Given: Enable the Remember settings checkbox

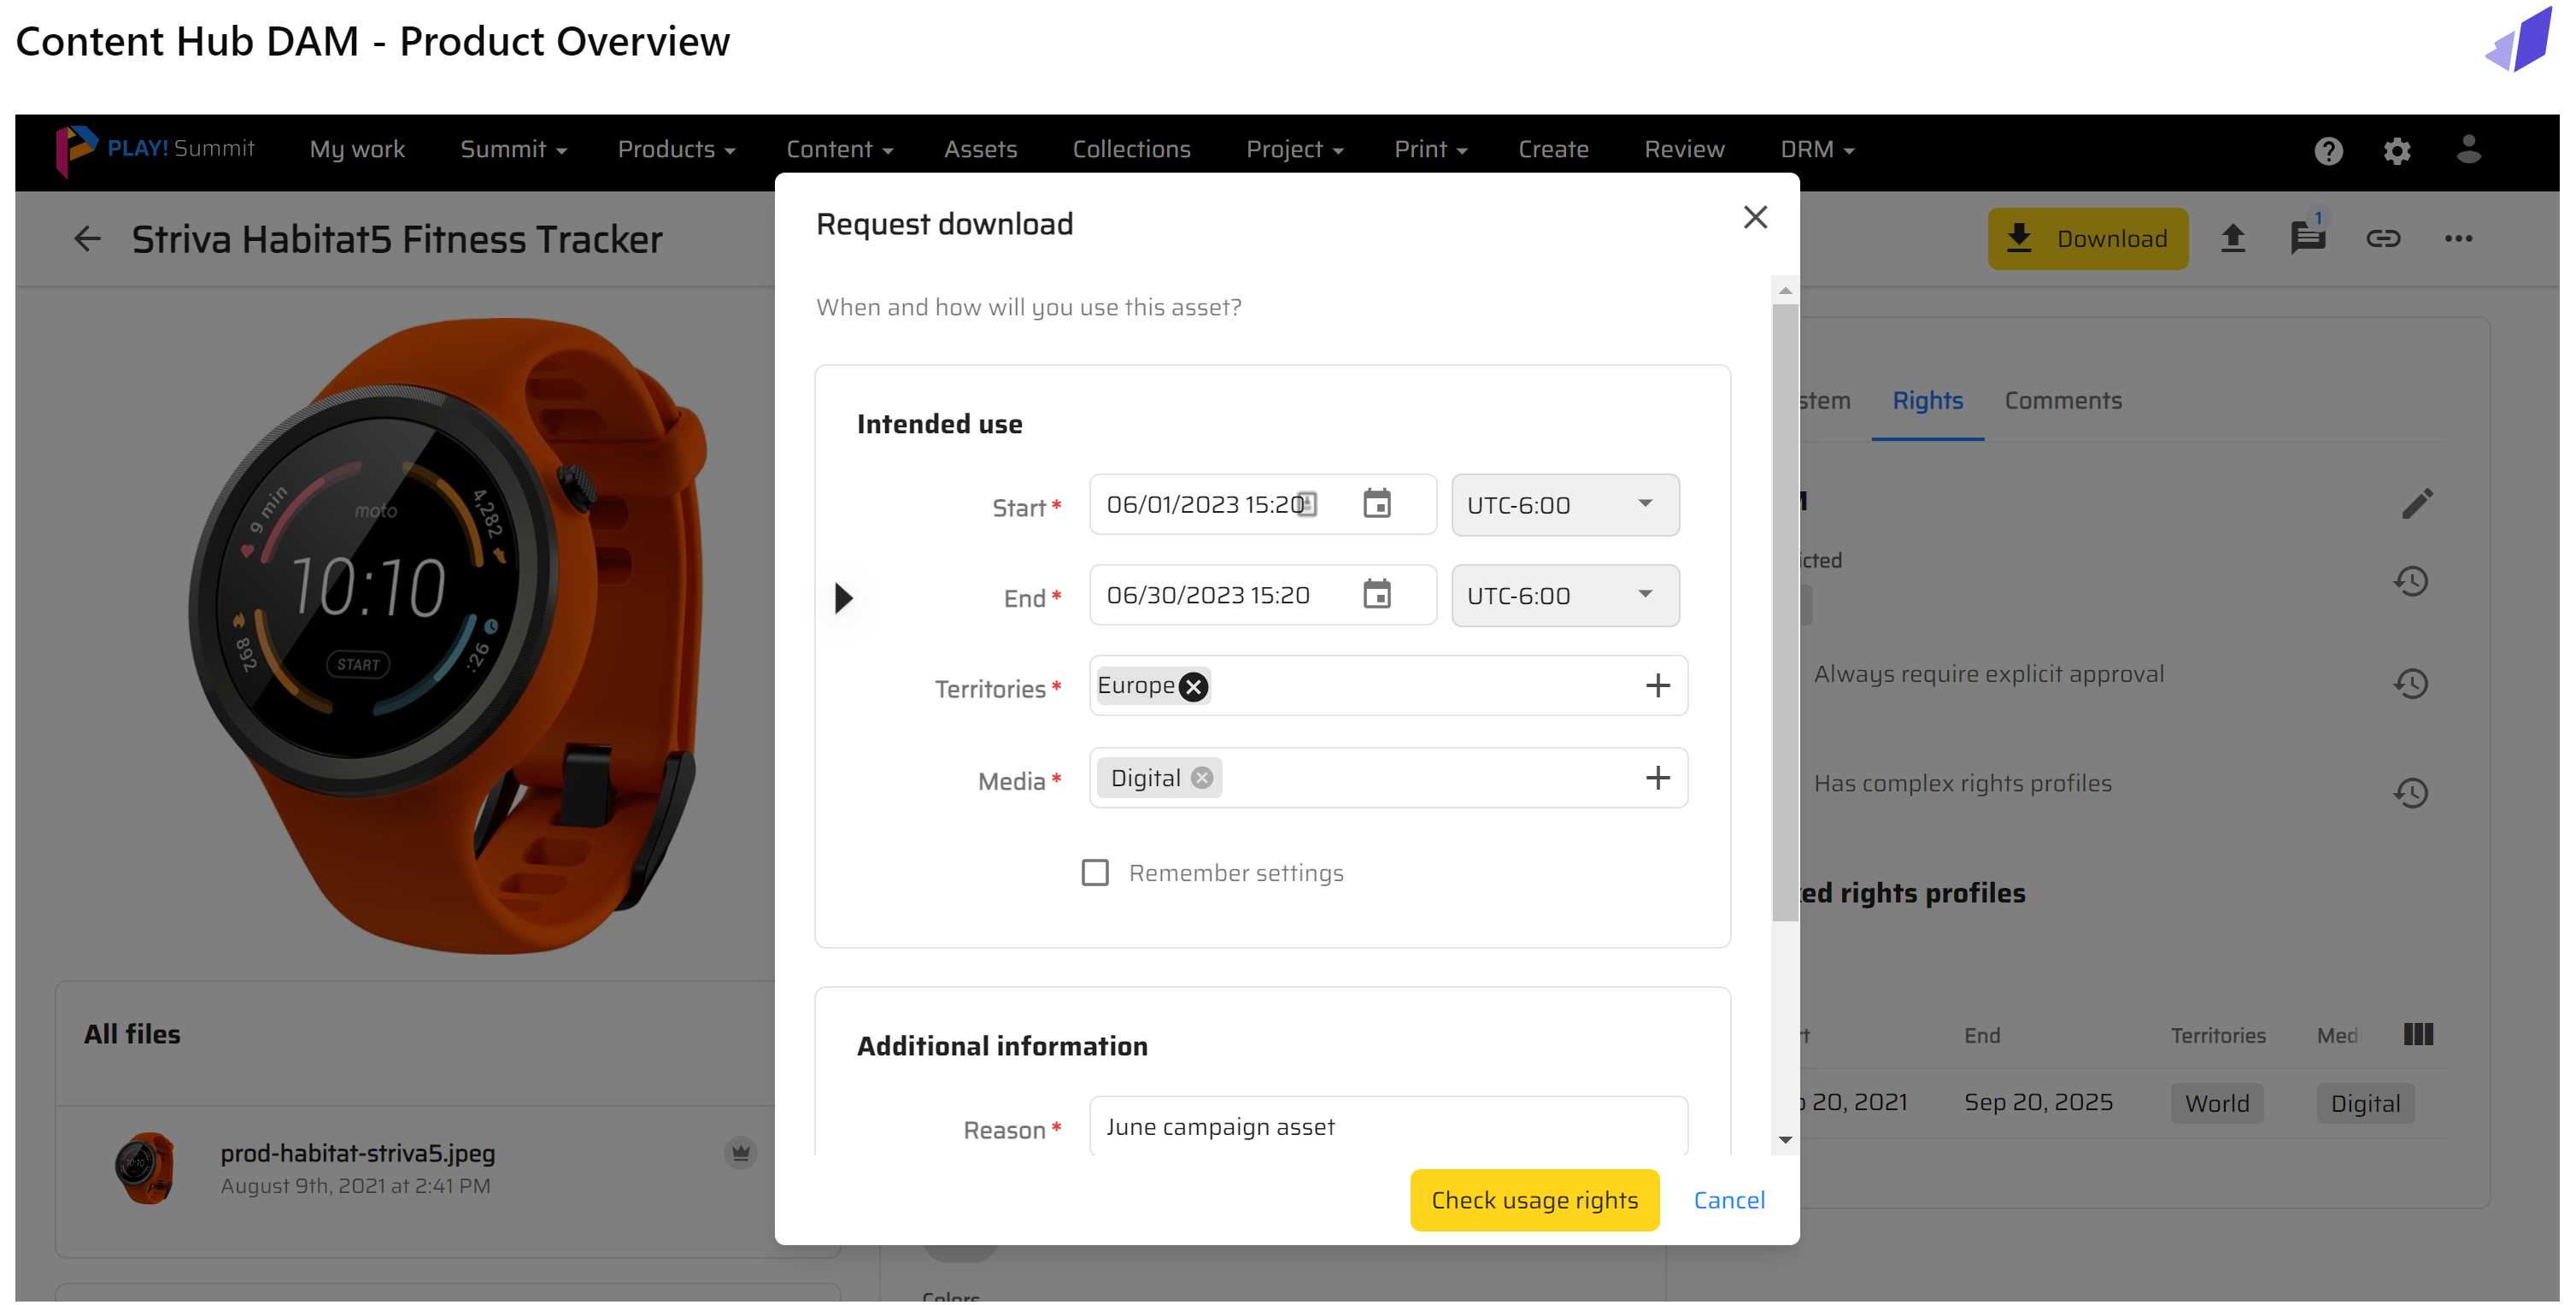Looking at the screenshot, I should point(1095,873).
